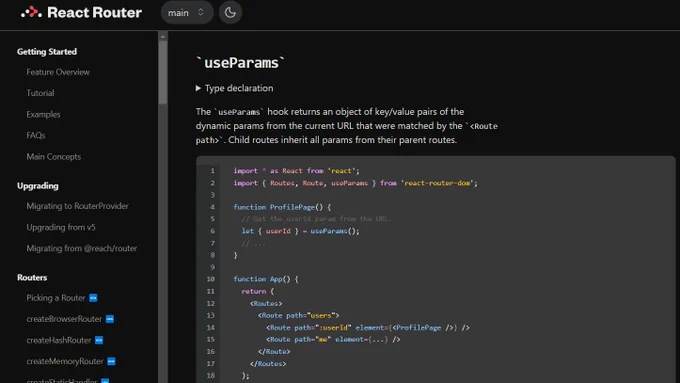
Task: Click the Upgrading section heading
Action: tap(38, 186)
